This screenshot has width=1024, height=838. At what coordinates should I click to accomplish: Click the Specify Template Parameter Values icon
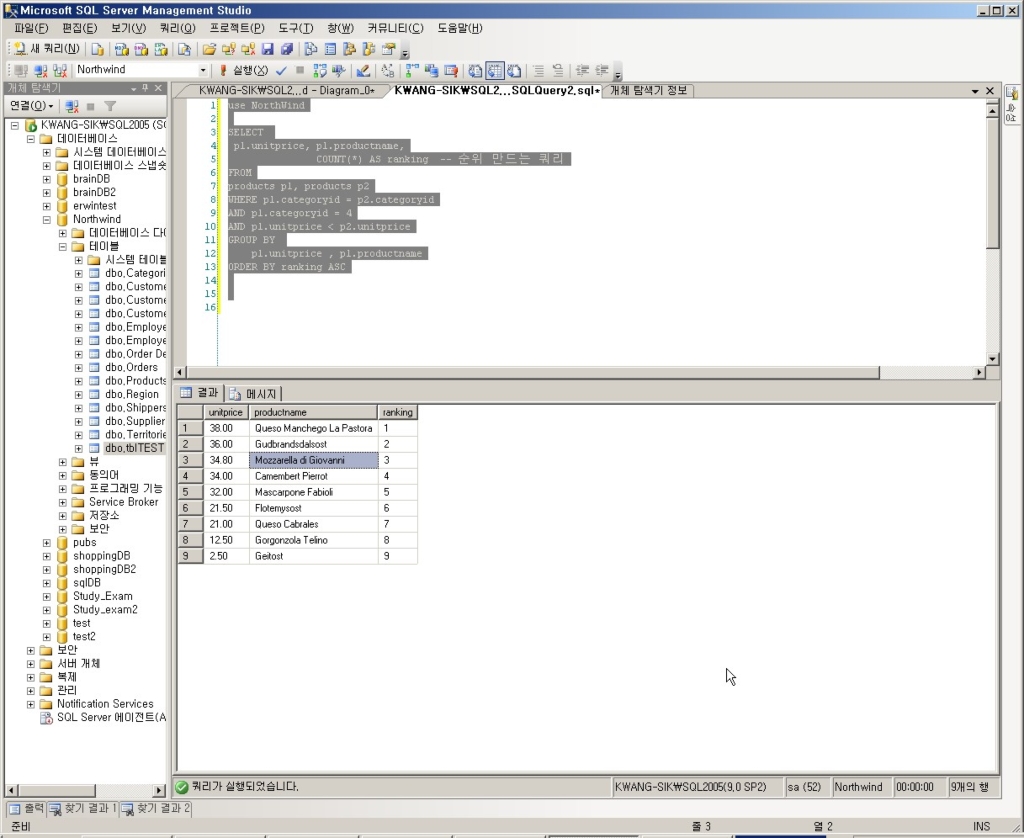388,70
